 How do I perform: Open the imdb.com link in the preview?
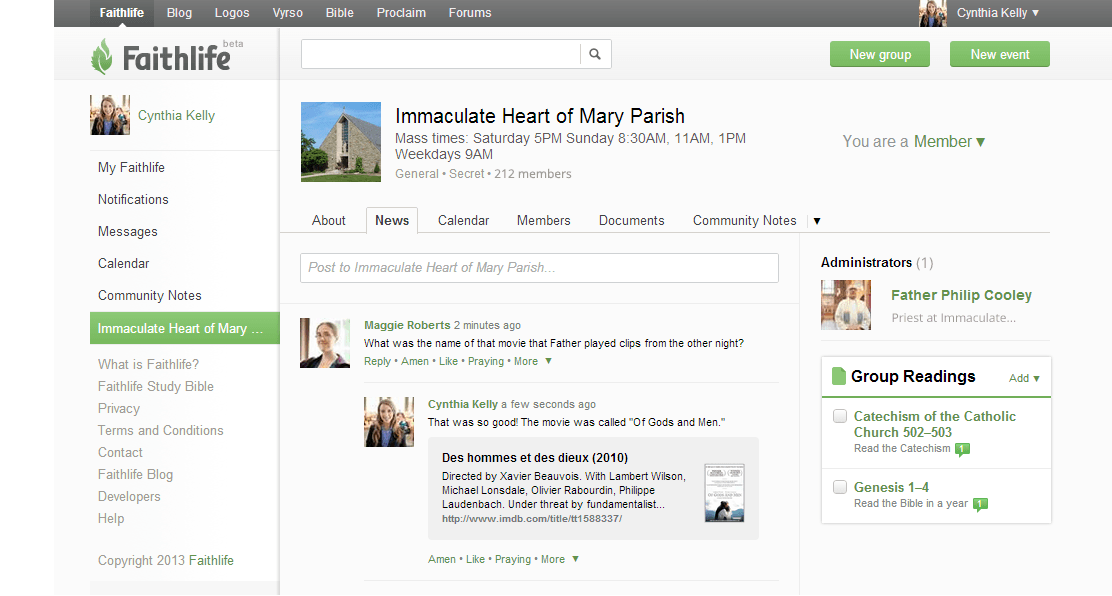[x=532, y=519]
